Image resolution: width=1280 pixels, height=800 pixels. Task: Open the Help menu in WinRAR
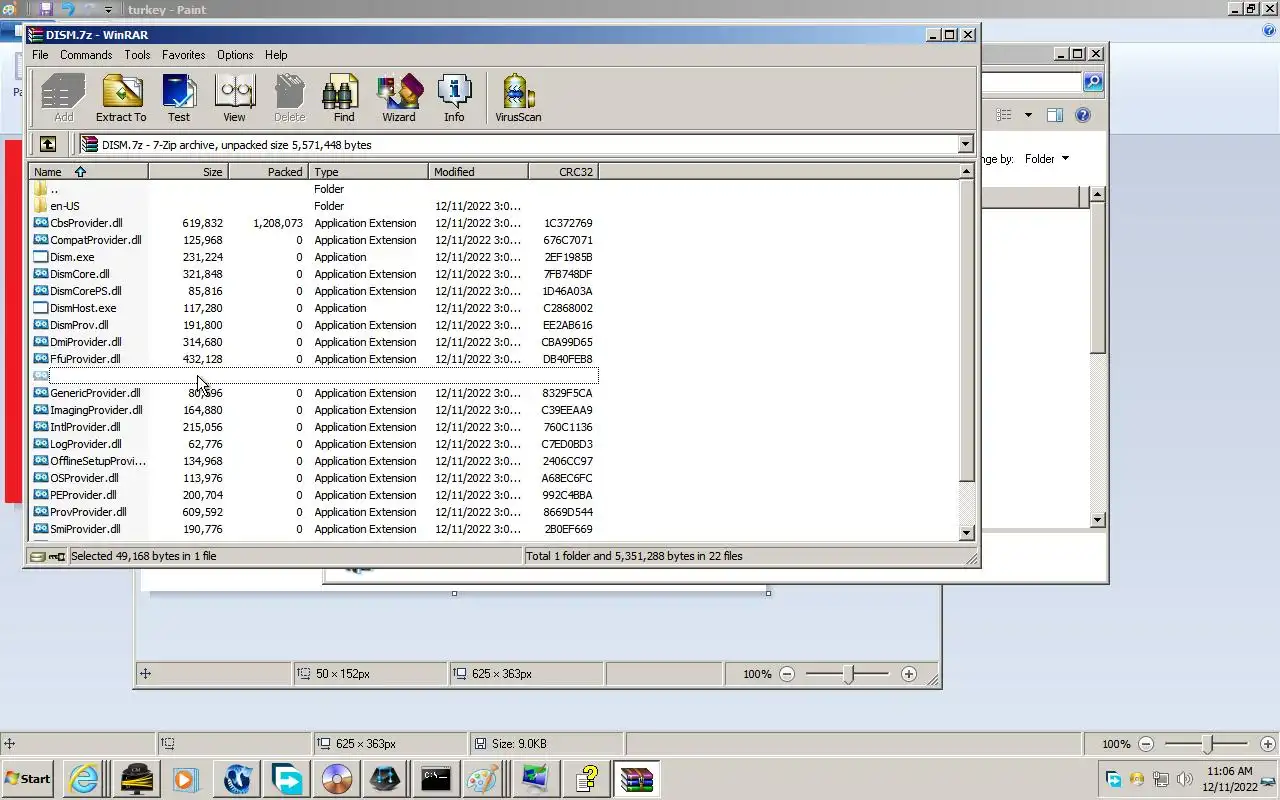tap(276, 55)
